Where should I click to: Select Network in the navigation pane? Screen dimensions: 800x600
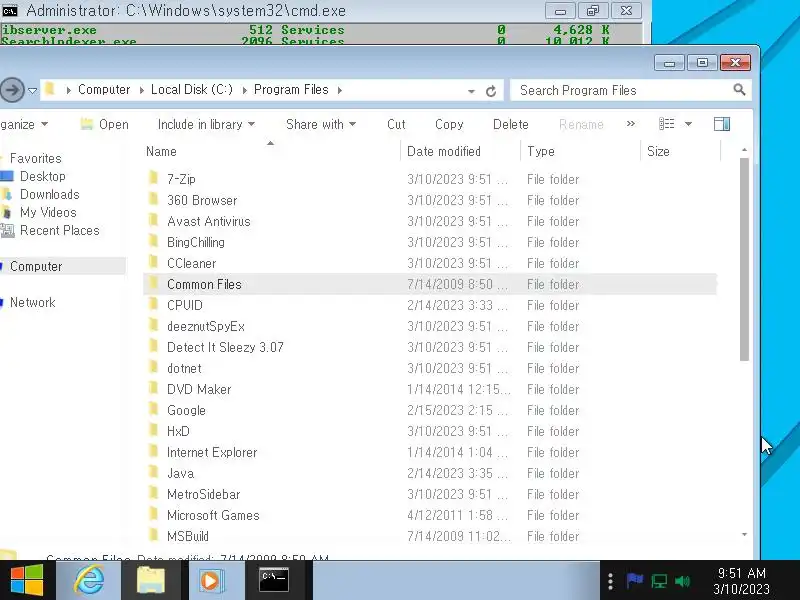(x=33, y=303)
